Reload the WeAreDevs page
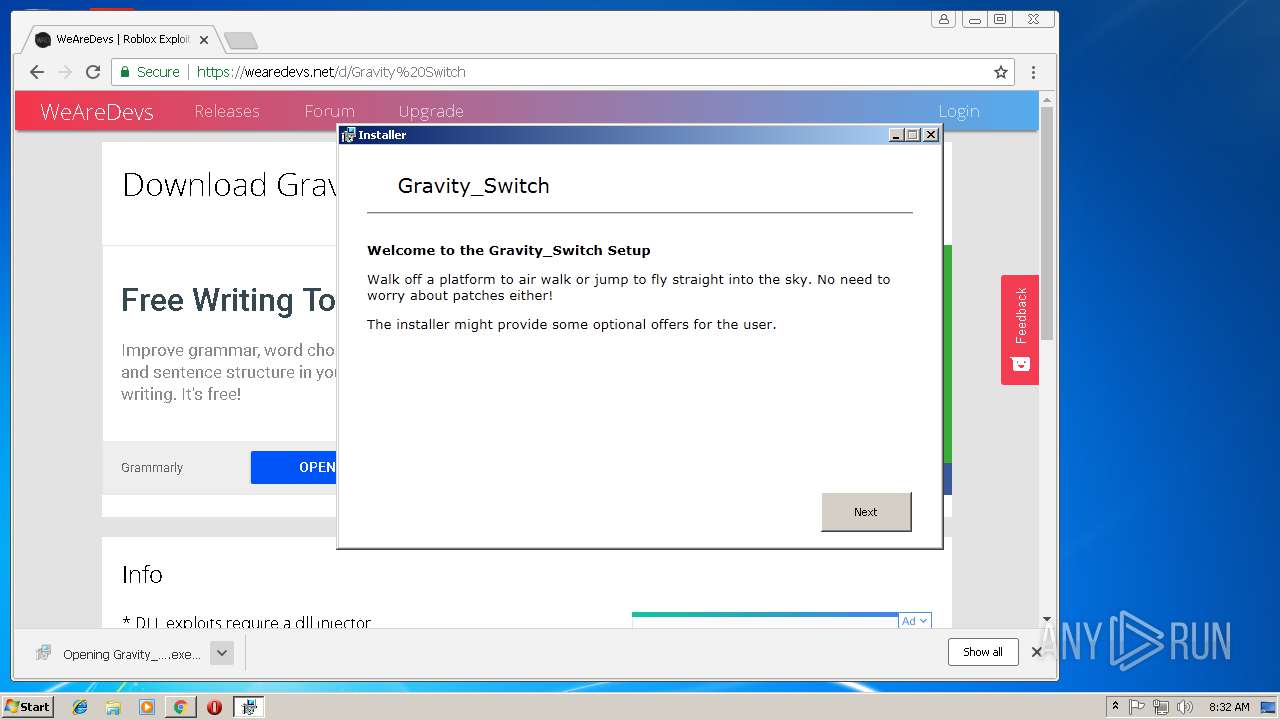Screen dimensions: 1280x720 (x=93, y=72)
